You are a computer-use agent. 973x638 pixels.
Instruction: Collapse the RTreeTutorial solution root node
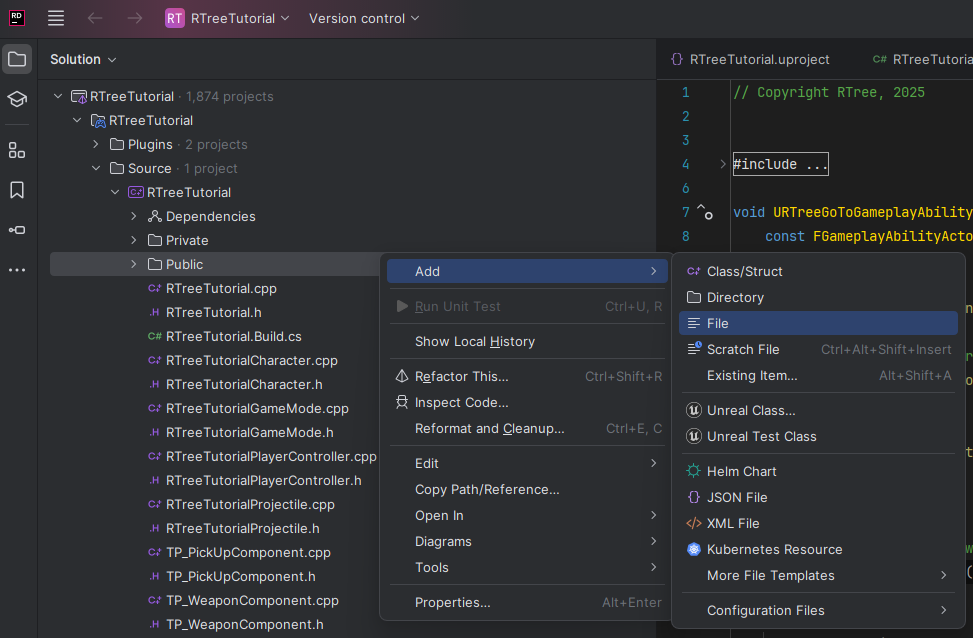click(58, 96)
